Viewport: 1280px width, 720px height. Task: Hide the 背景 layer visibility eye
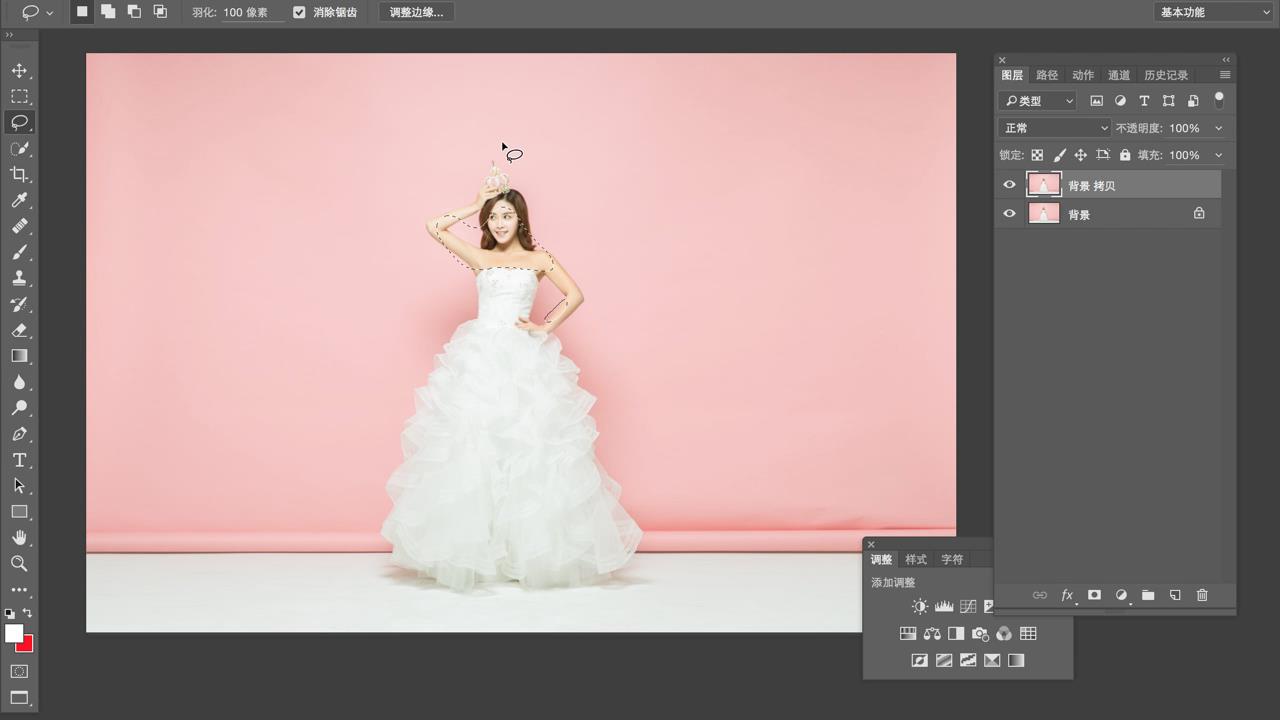1009,214
